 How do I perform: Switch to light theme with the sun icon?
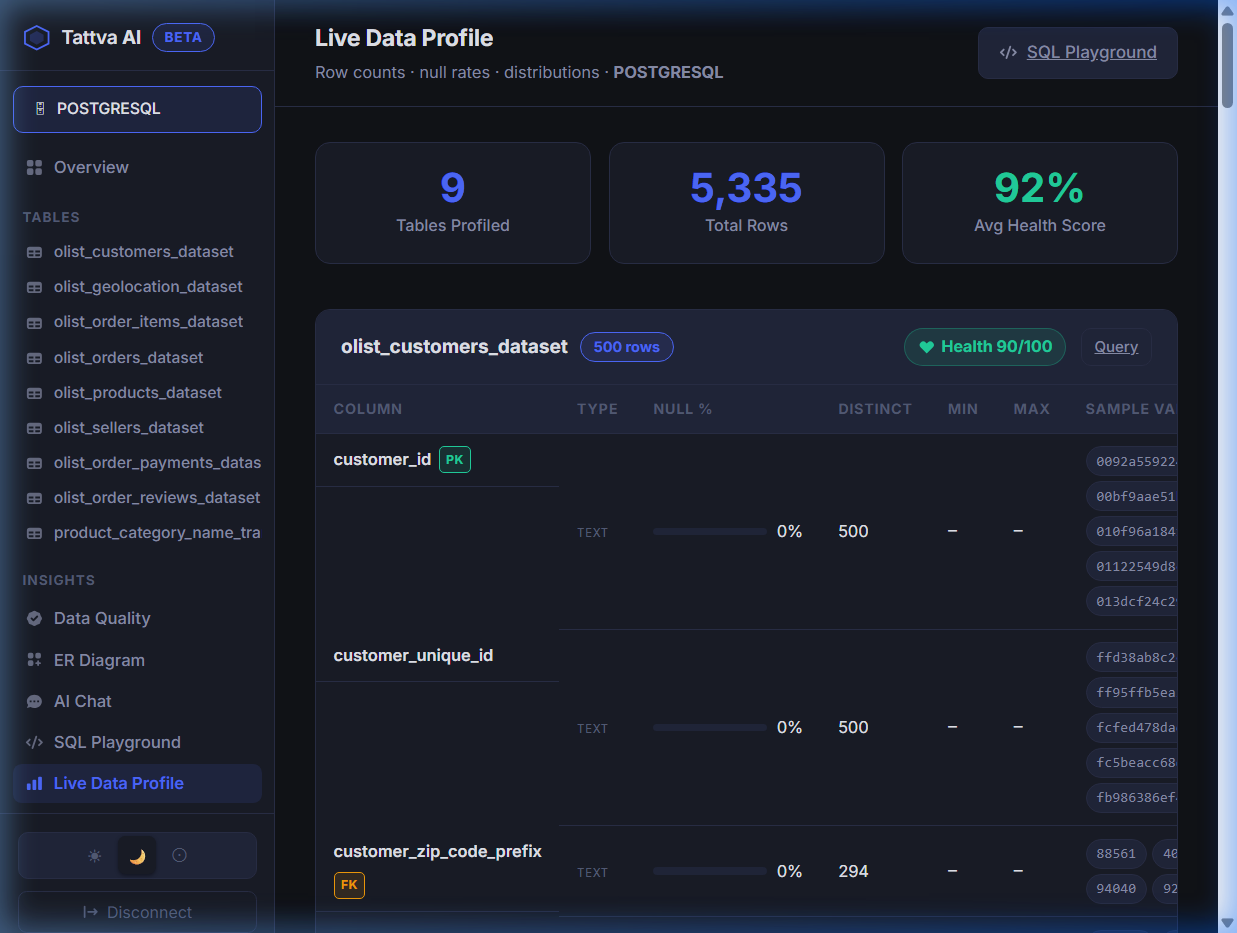pyautogui.click(x=94, y=855)
